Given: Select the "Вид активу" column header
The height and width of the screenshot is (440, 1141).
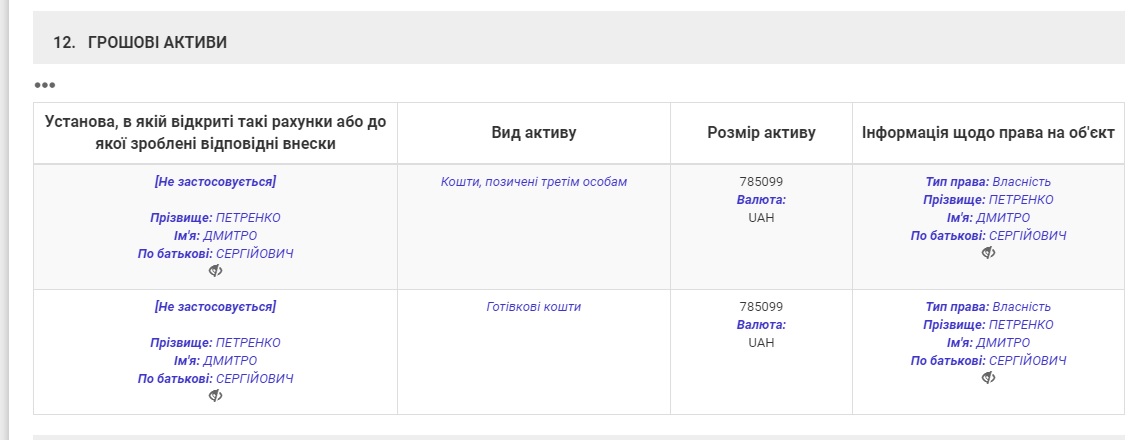Looking at the screenshot, I should [534, 133].
